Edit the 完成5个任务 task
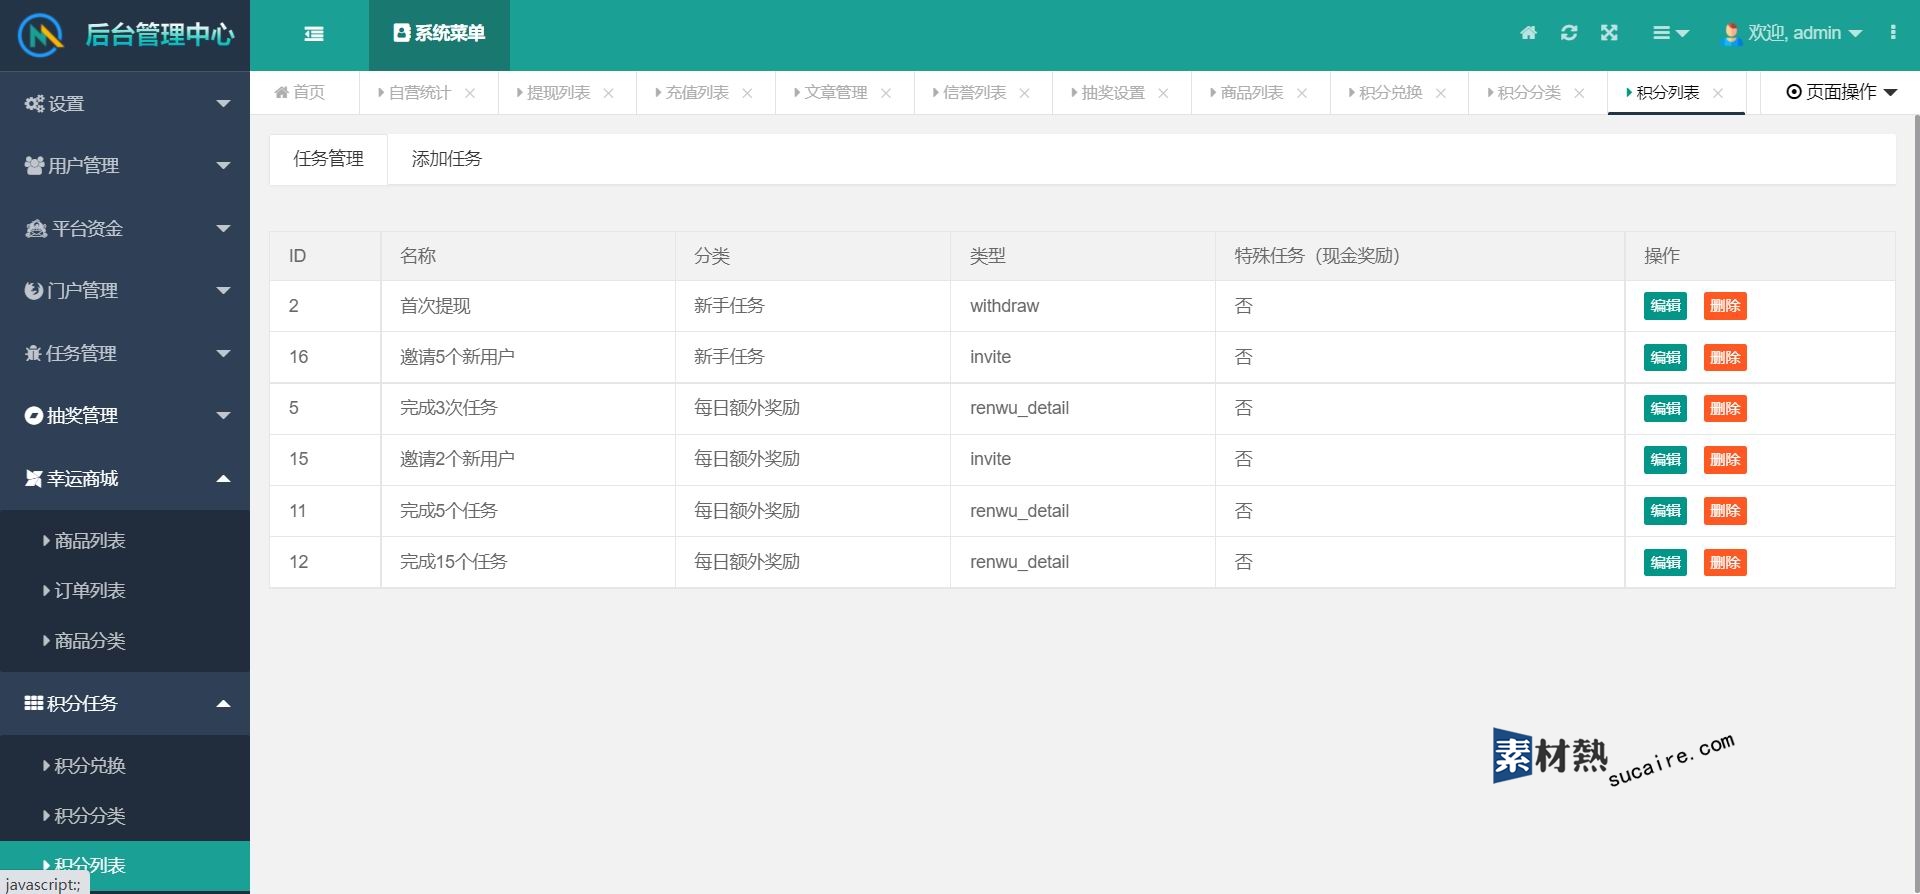Viewport: 1920px width, 894px height. (1665, 511)
